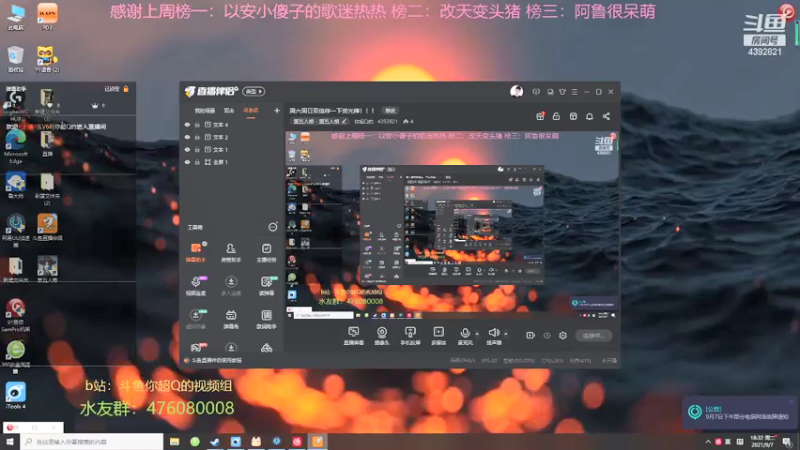
Task: Click the Windows taskbar search box
Action: (x=92, y=441)
